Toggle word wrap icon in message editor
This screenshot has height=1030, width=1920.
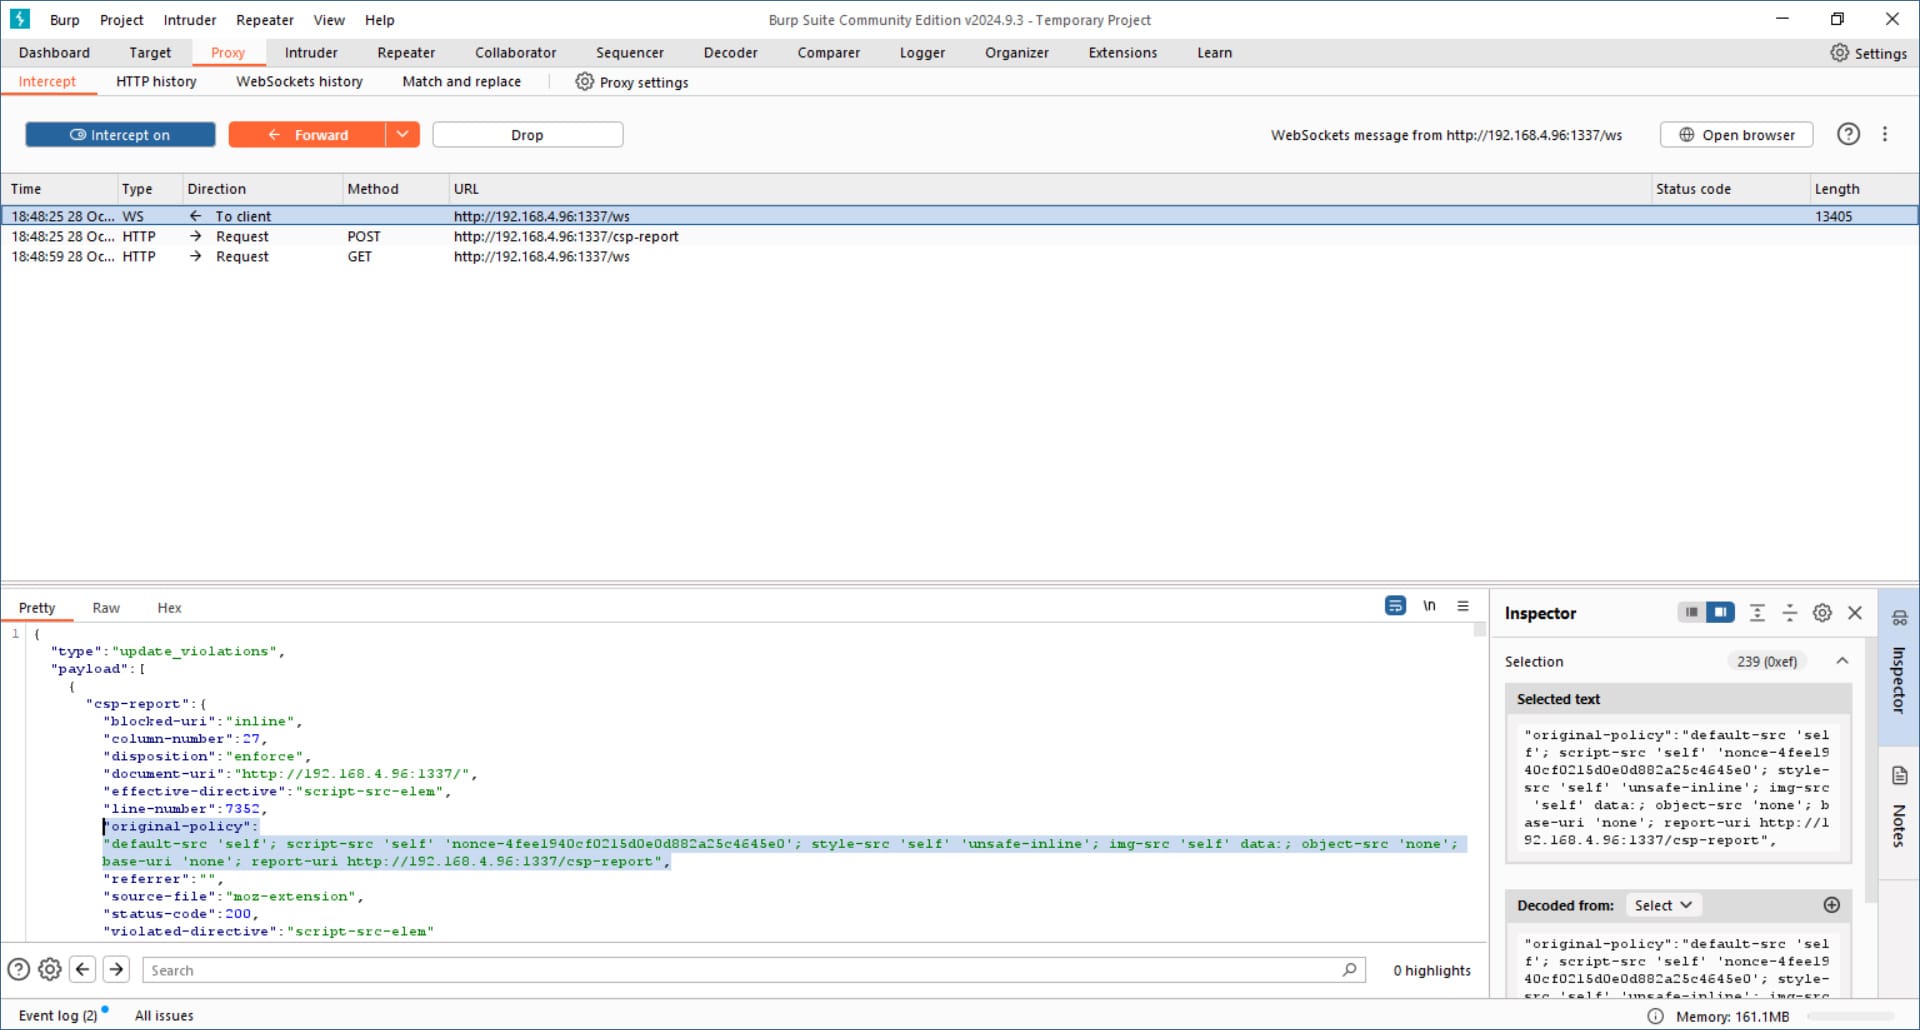(1395, 606)
